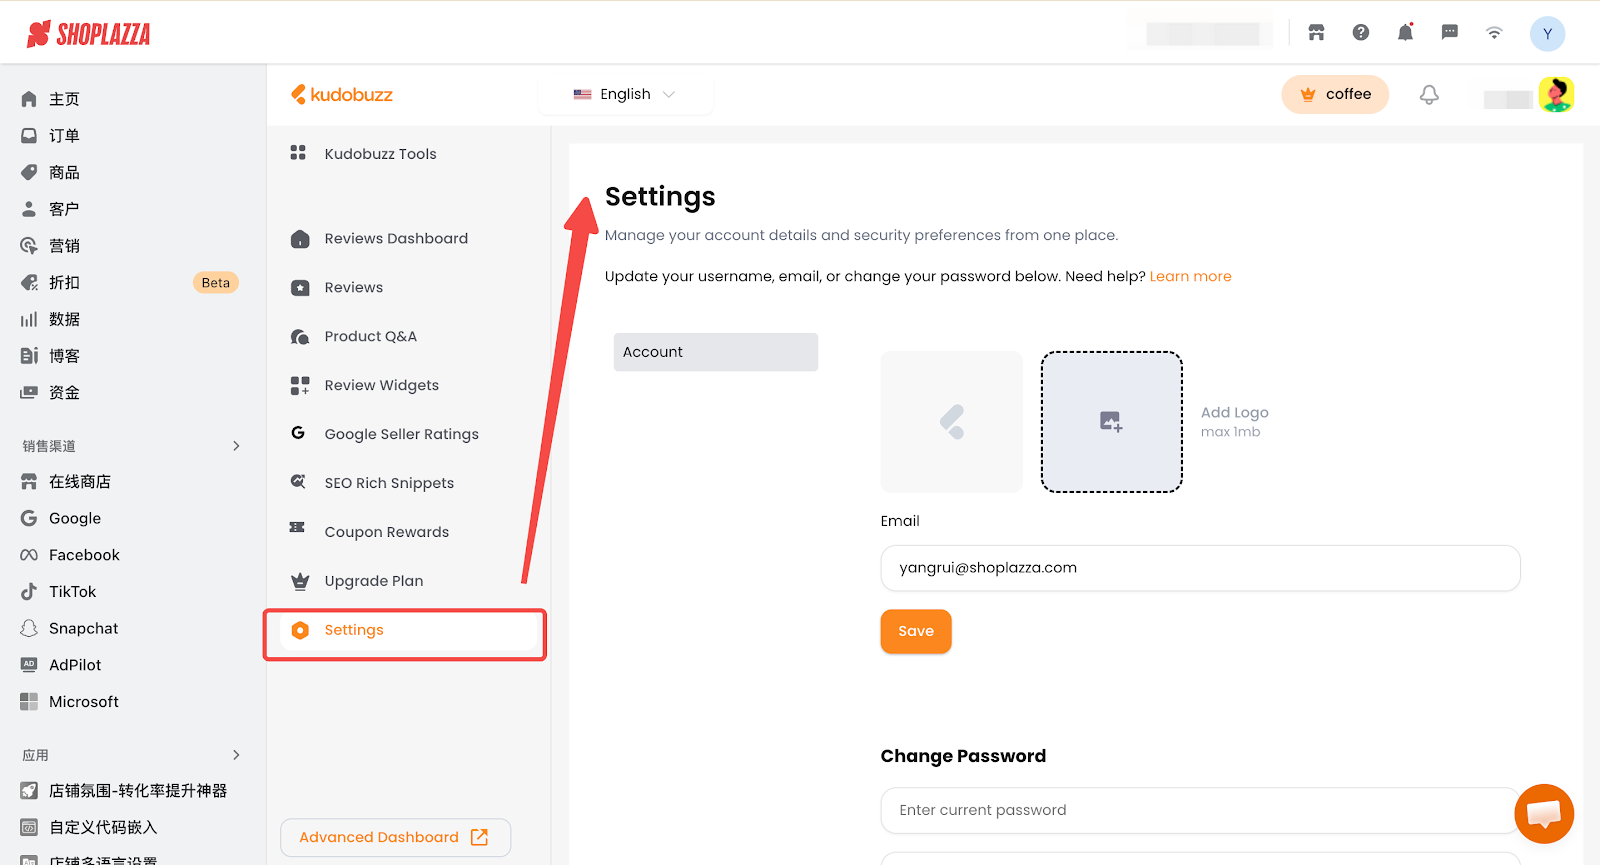The image size is (1600, 865).
Task: Click the store icon in top bar
Action: click(x=1316, y=33)
